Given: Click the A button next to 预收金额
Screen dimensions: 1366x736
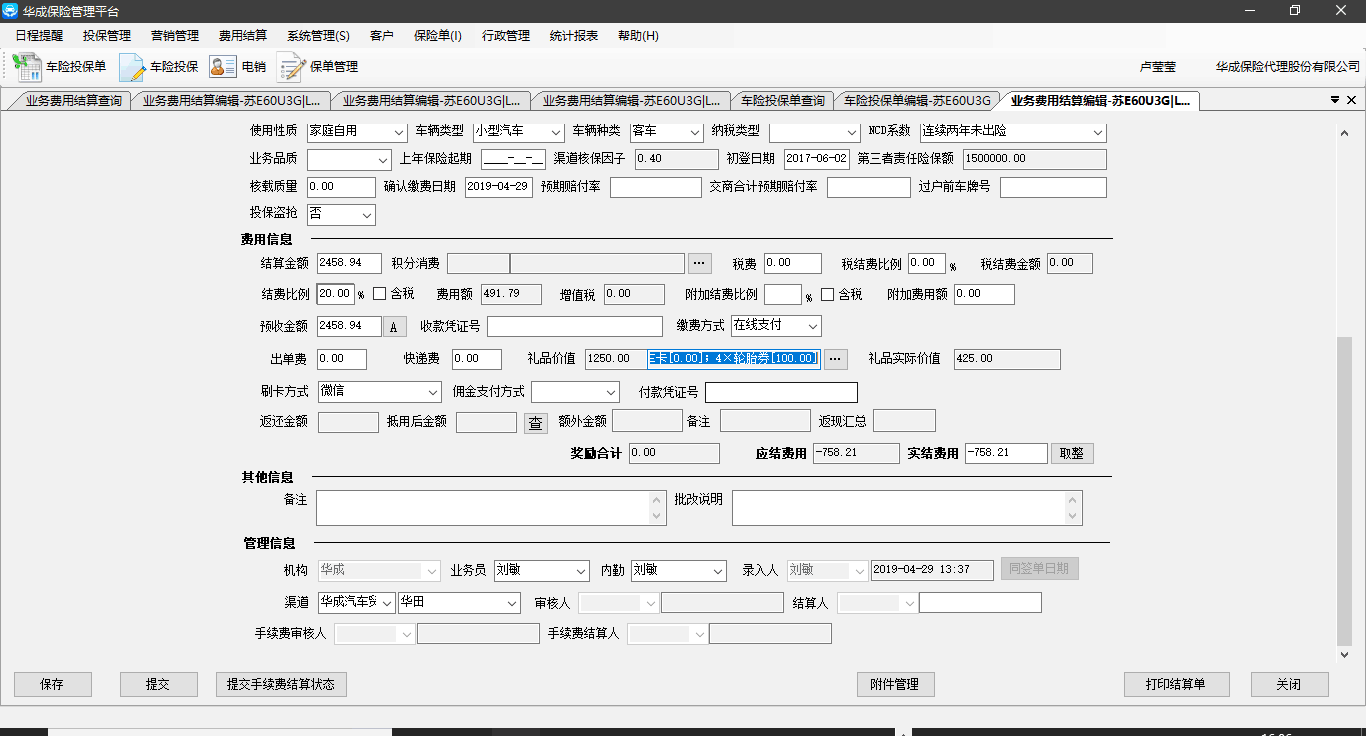Looking at the screenshot, I should tap(394, 327).
